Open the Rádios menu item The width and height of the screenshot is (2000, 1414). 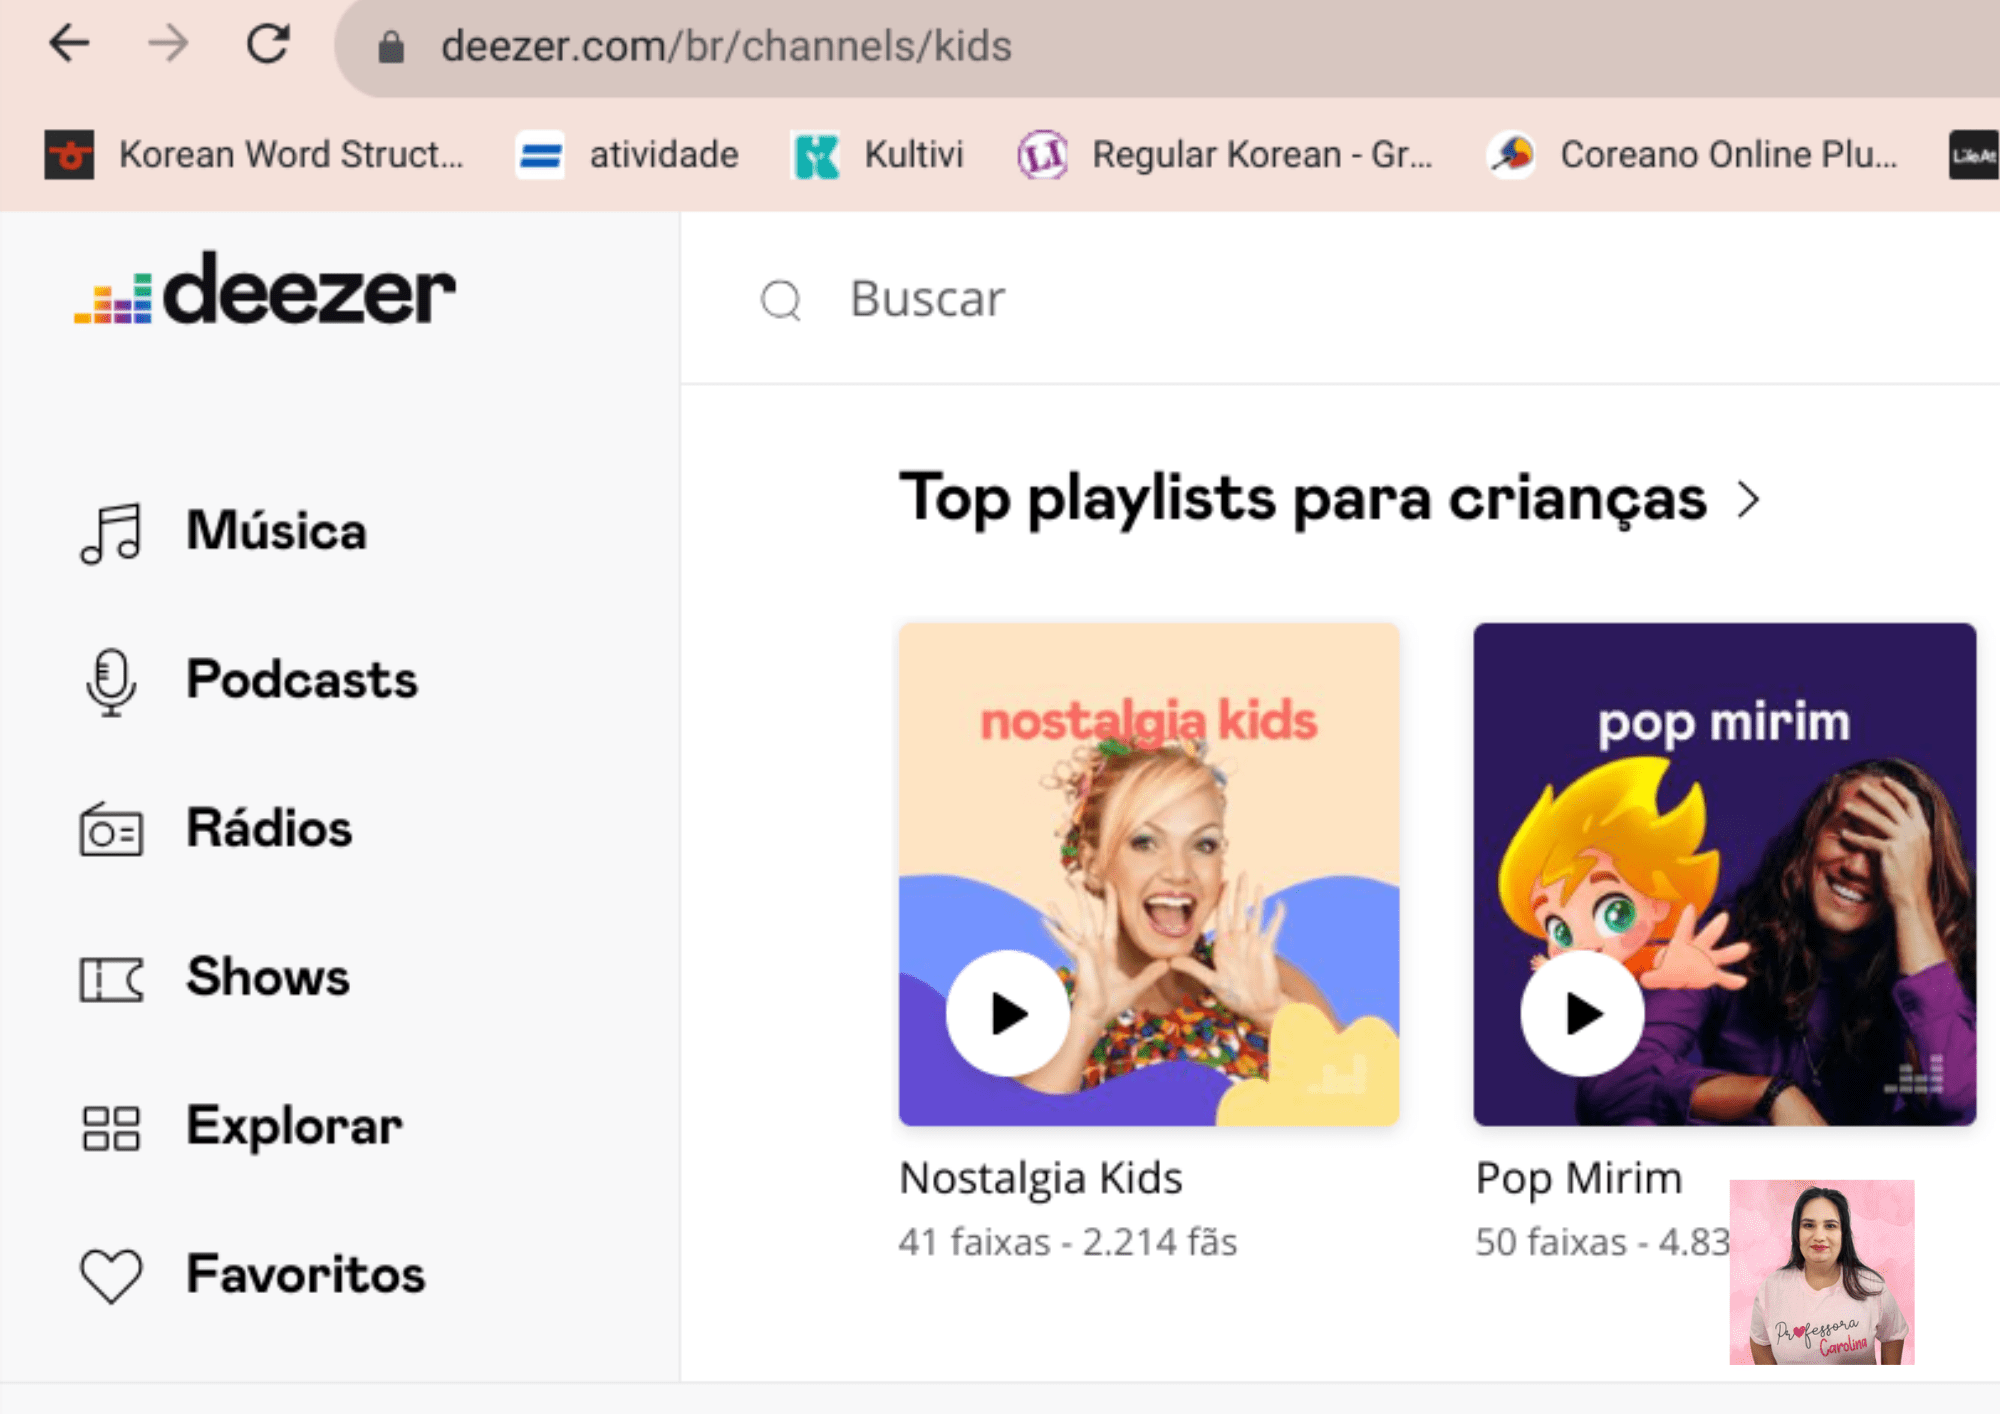coord(270,828)
